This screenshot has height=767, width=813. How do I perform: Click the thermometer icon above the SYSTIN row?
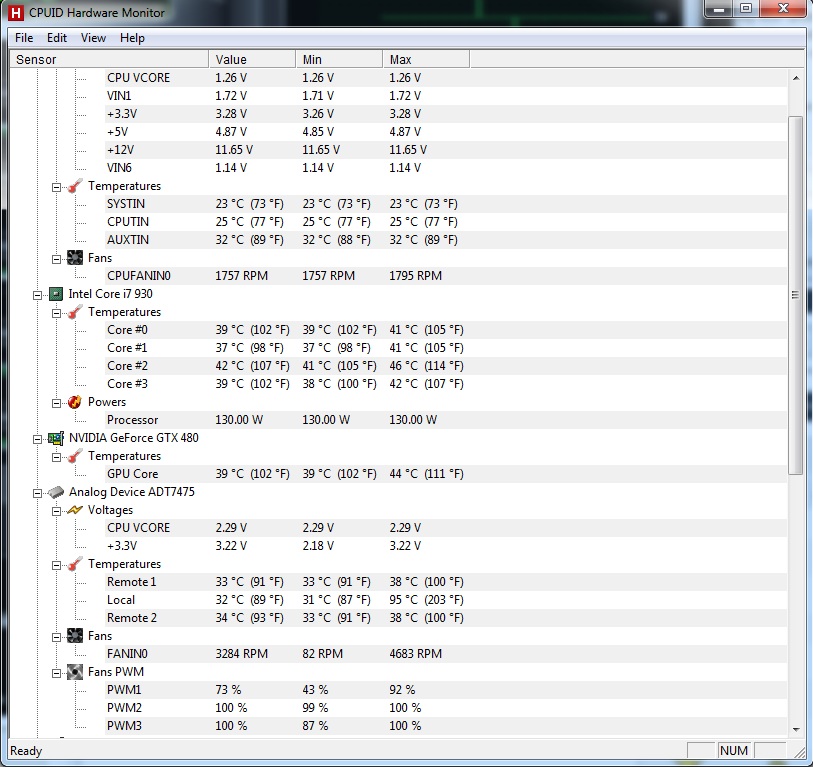pyautogui.click(x=75, y=186)
